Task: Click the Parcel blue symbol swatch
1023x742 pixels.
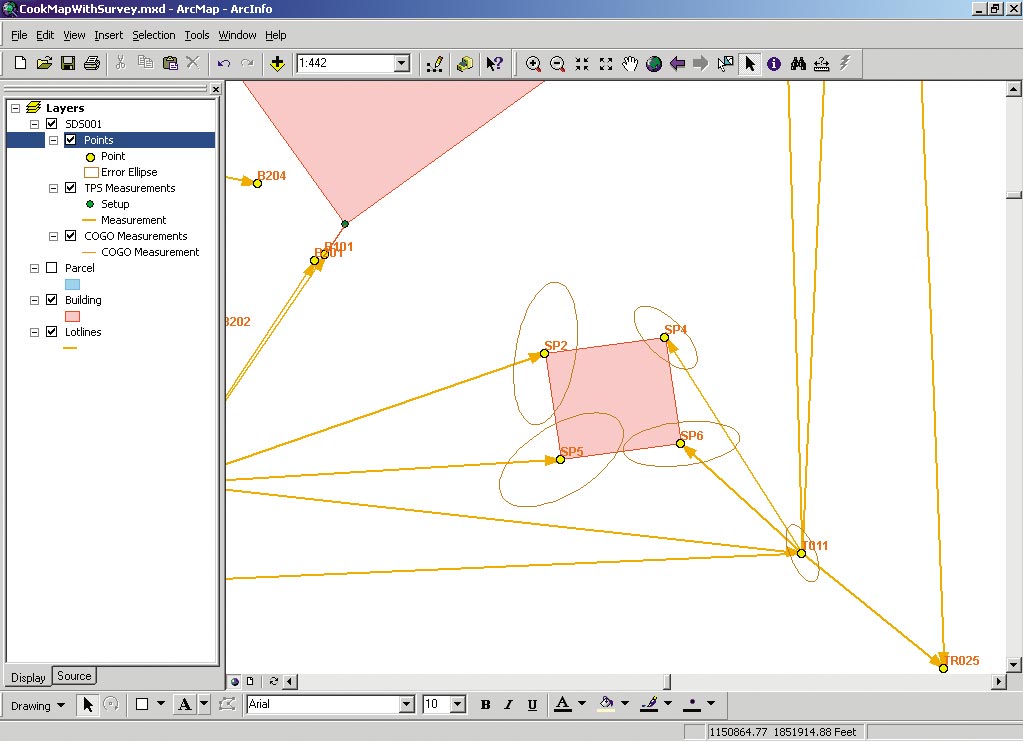Action: coord(72,285)
